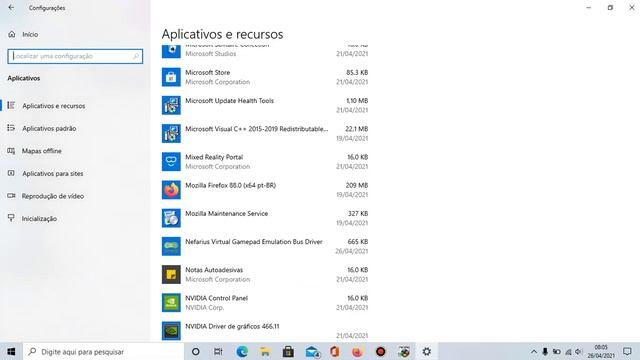This screenshot has height=360, width=640.
Task: Click the Mixed Reality Portal icon
Action: click(171, 162)
